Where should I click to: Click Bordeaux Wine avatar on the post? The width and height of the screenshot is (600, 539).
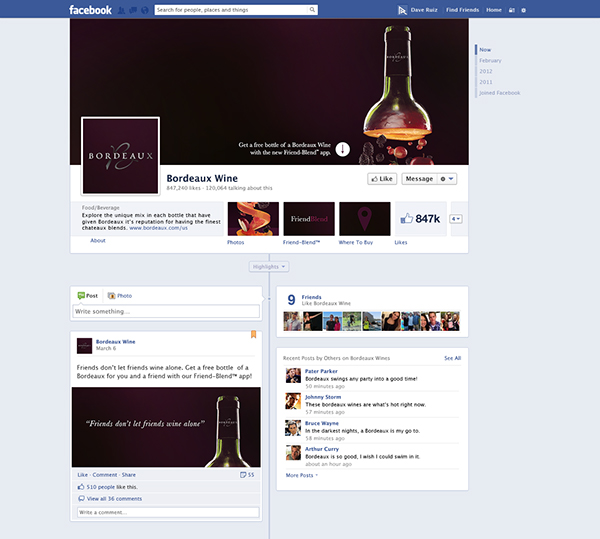click(x=85, y=345)
